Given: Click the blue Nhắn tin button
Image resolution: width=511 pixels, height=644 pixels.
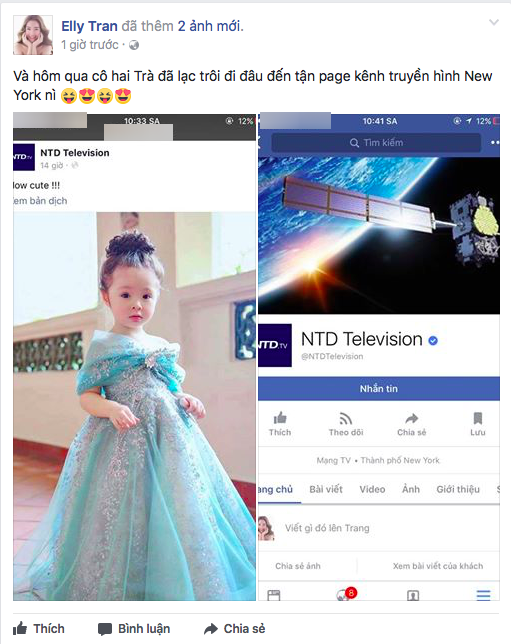Looking at the screenshot, I should (379, 389).
